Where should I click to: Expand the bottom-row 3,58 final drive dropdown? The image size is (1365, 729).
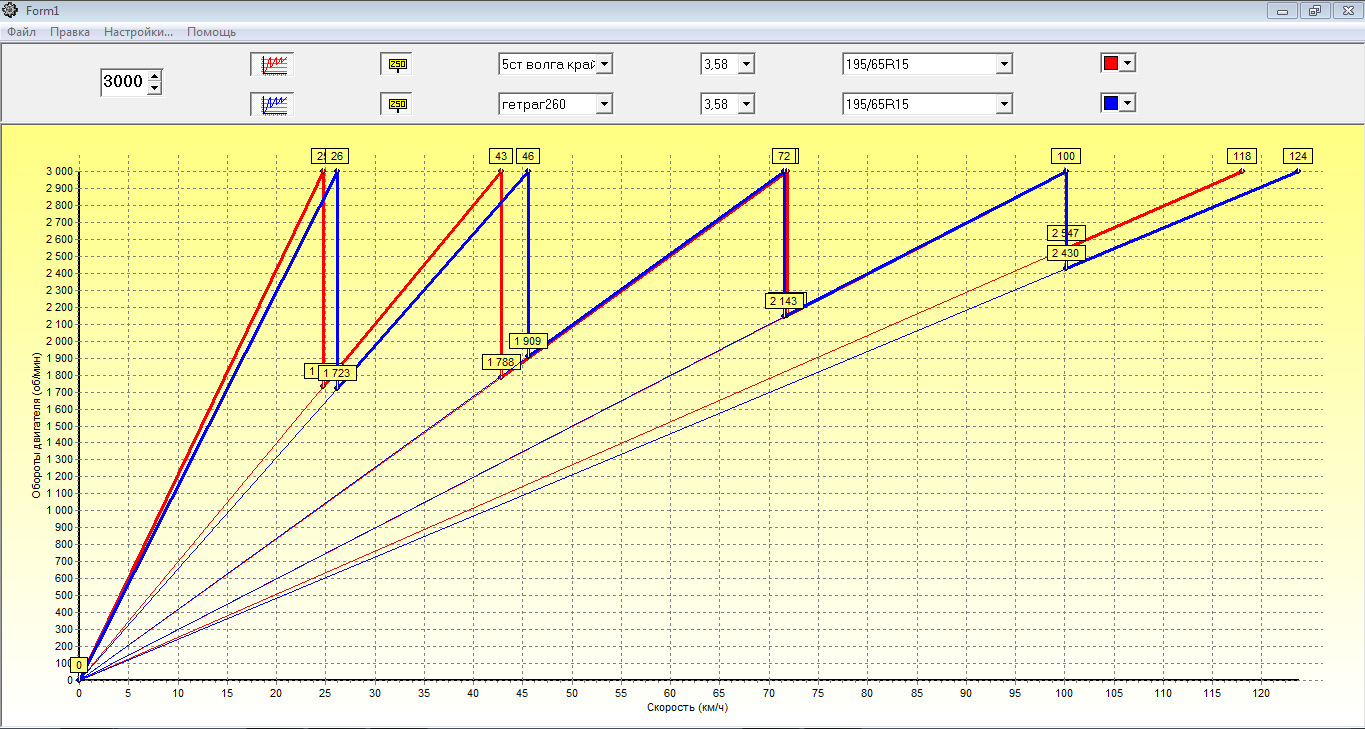(x=746, y=103)
